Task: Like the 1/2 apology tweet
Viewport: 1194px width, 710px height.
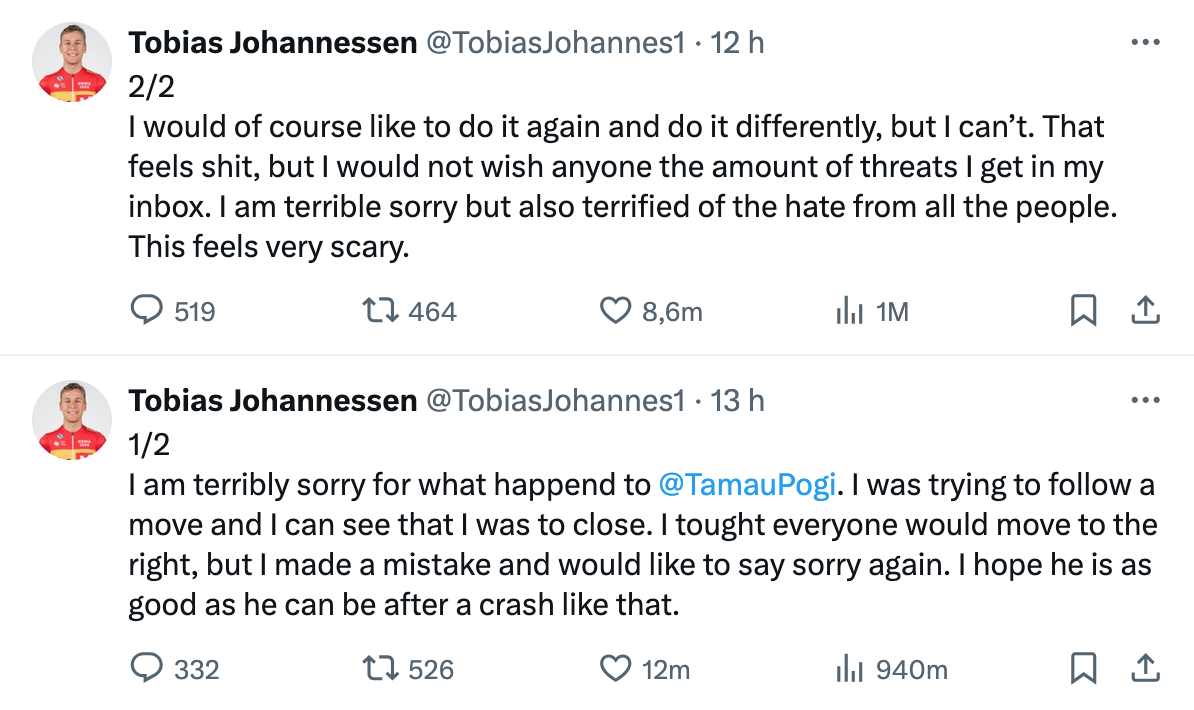Action: 615,668
